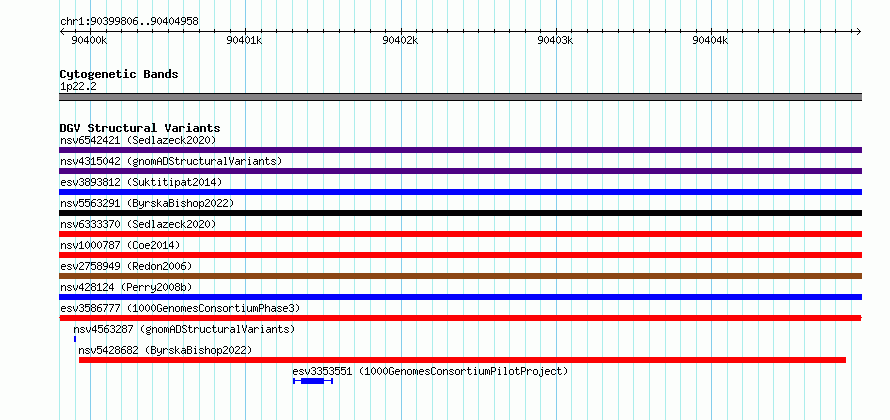Open the esv3586777 (1000GenomesConsortiumPhase3) label

click(180, 308)
